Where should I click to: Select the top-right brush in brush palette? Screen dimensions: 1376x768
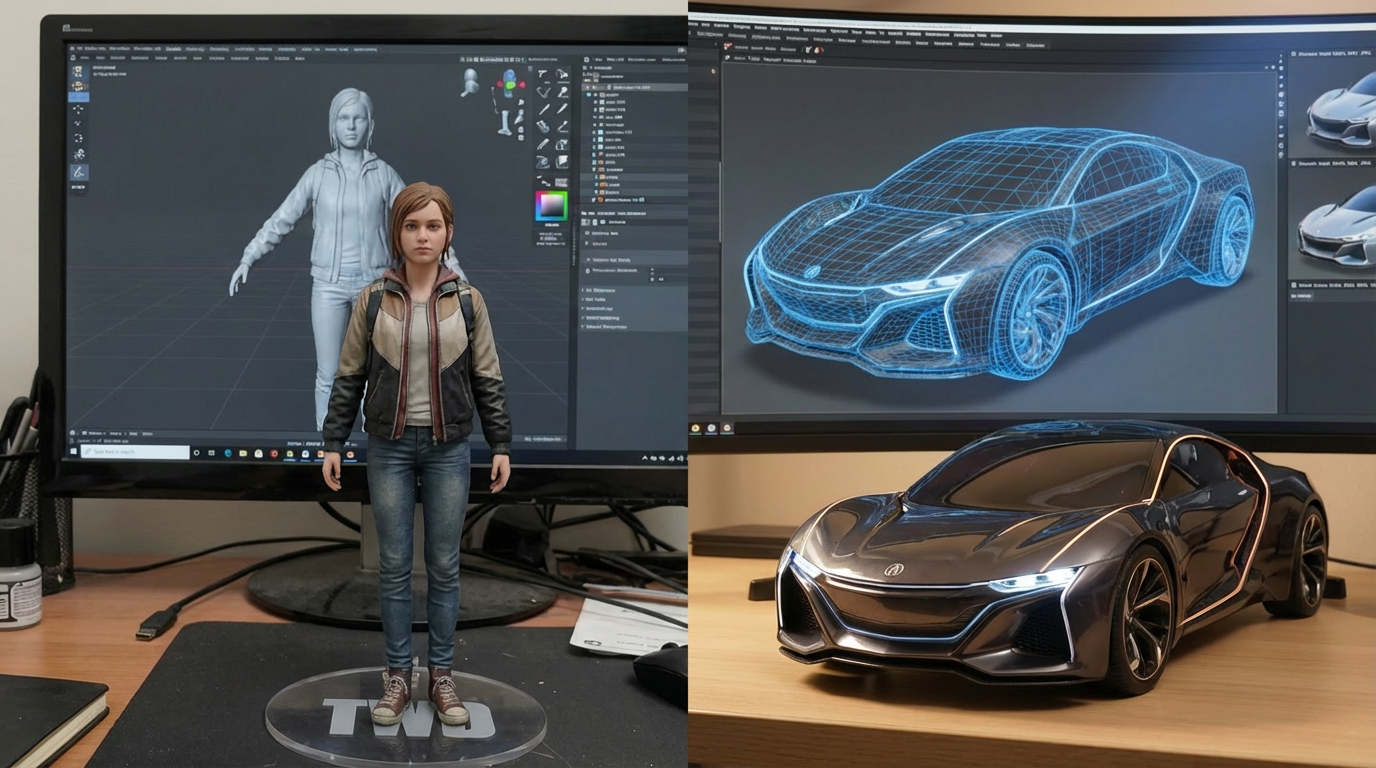pos(563,74)
